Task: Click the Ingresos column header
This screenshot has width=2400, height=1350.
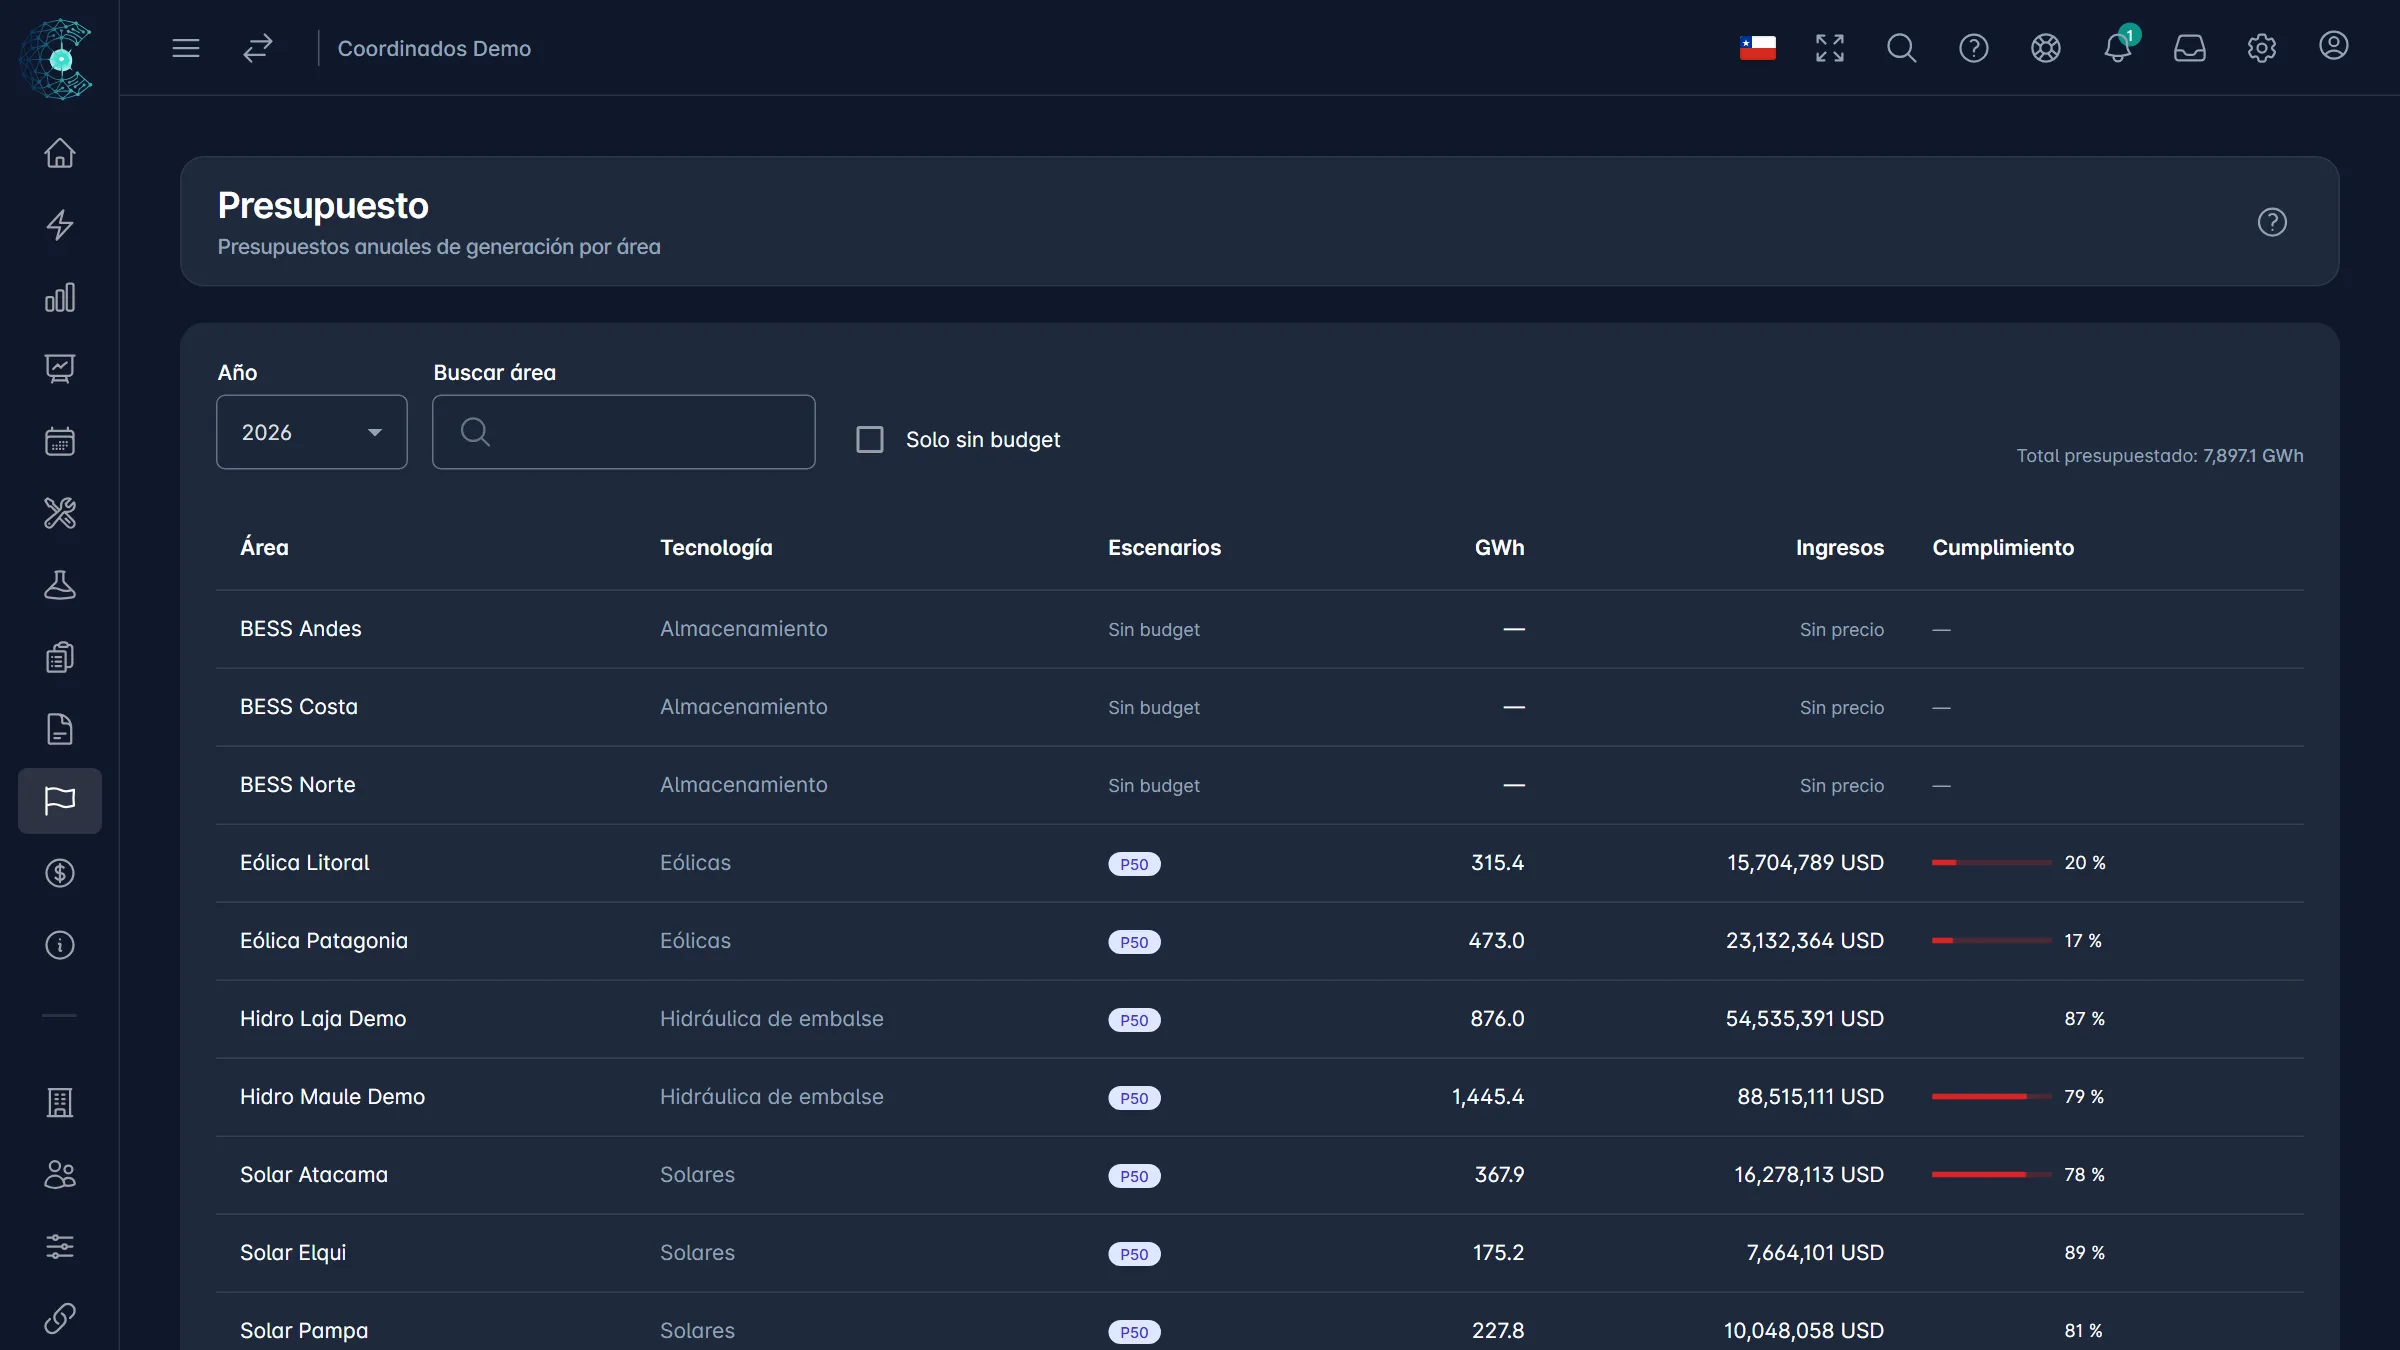Action: [x=1840, y=548]
